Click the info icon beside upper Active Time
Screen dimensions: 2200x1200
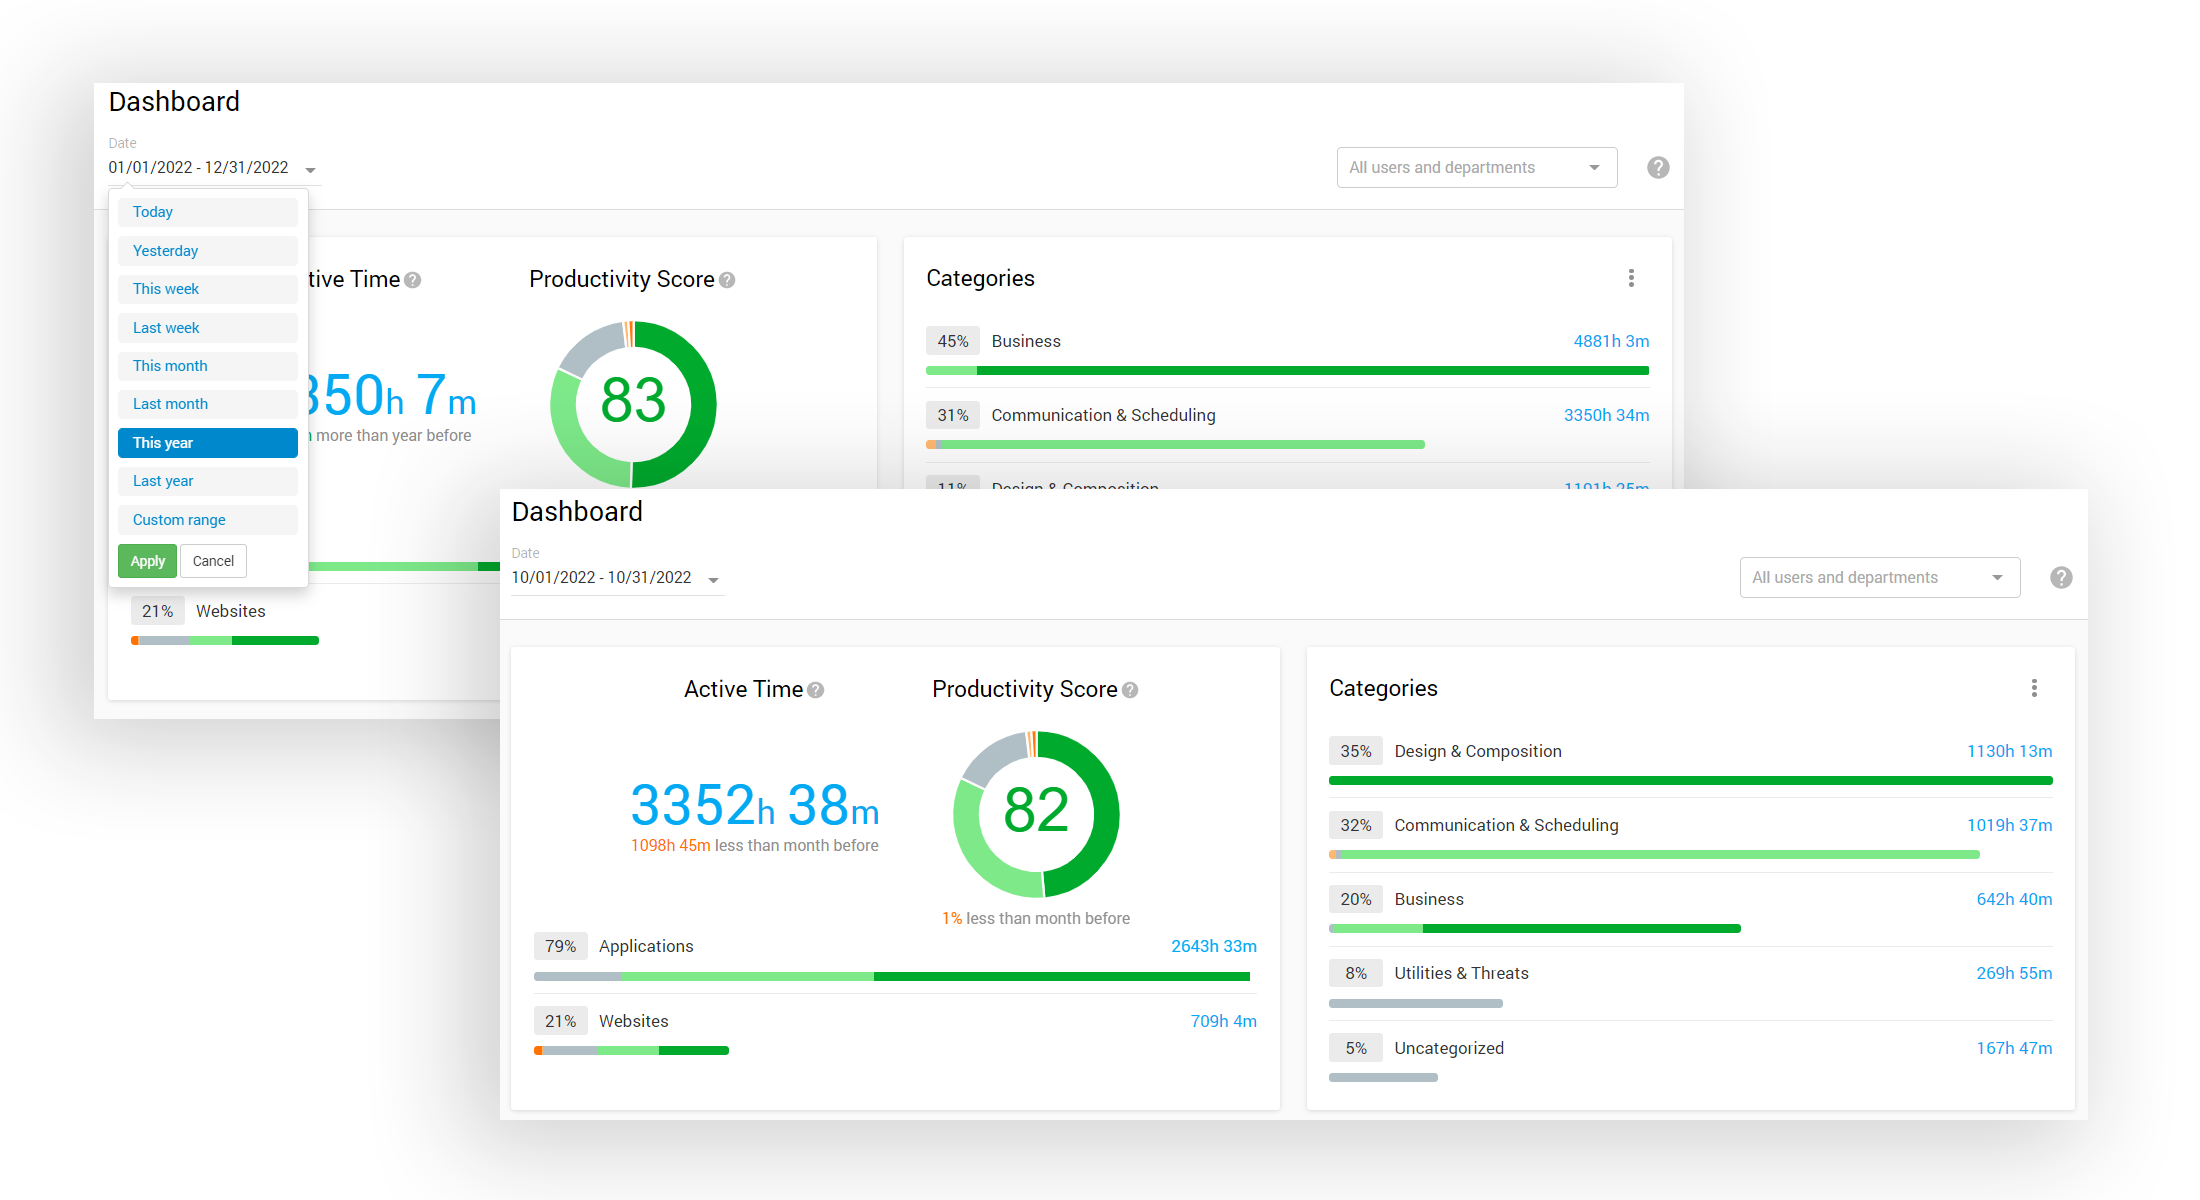413,280
